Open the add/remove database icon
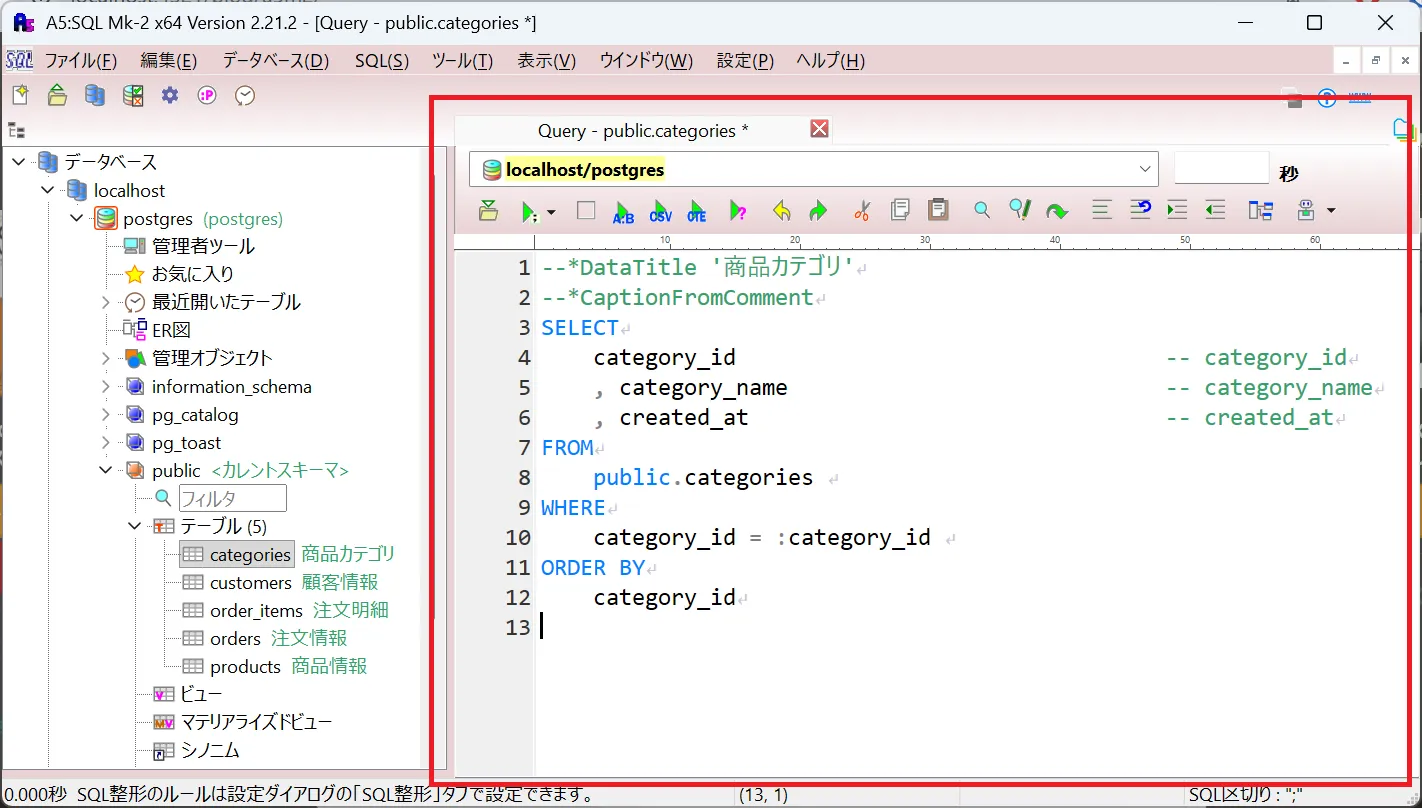Screen dimensions: 1422x808 click(95, 95)
